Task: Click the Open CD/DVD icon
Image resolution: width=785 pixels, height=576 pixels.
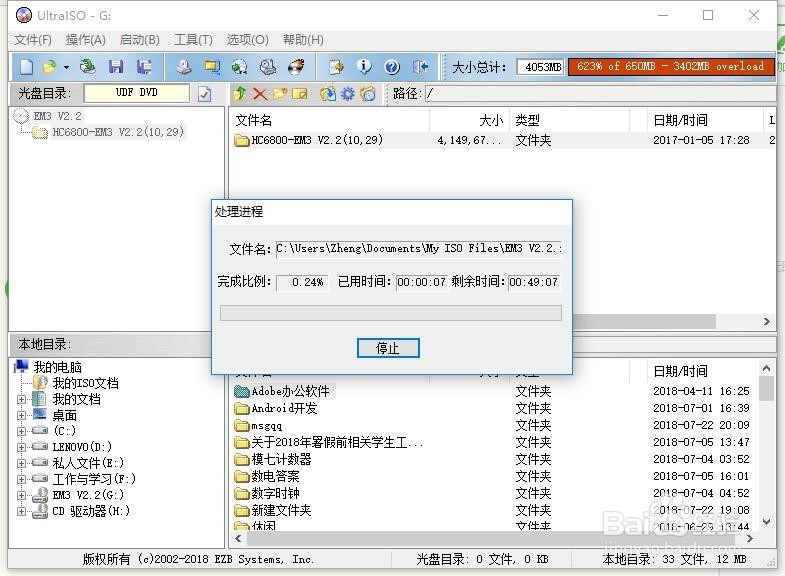Action: tap(88, 67)
